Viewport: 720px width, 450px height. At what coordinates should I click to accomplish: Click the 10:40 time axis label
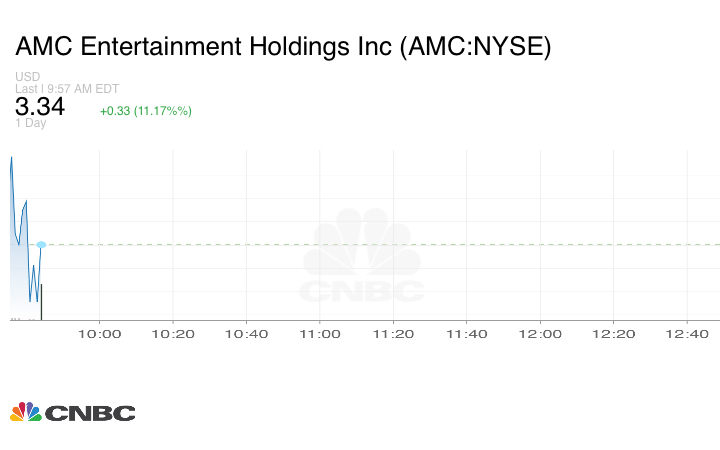(246, 334)
